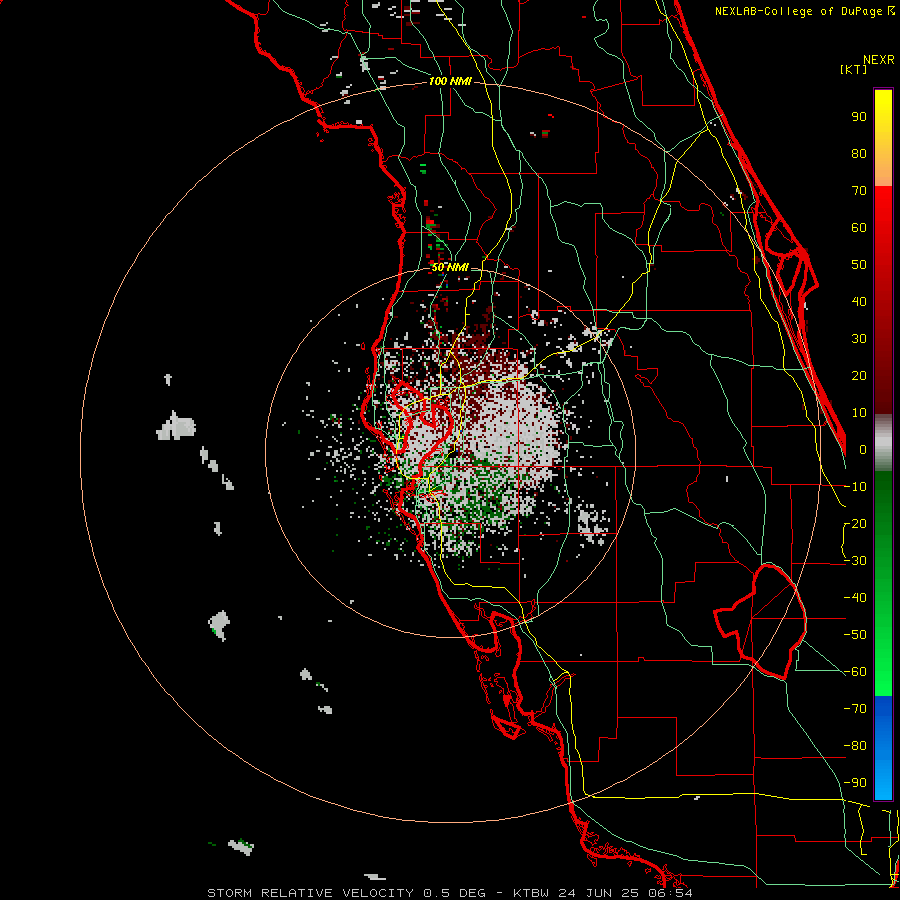The height and width of the screenshot is (900, 900).
Task: Click the positive 90 knot scale label
Action: 859,117
